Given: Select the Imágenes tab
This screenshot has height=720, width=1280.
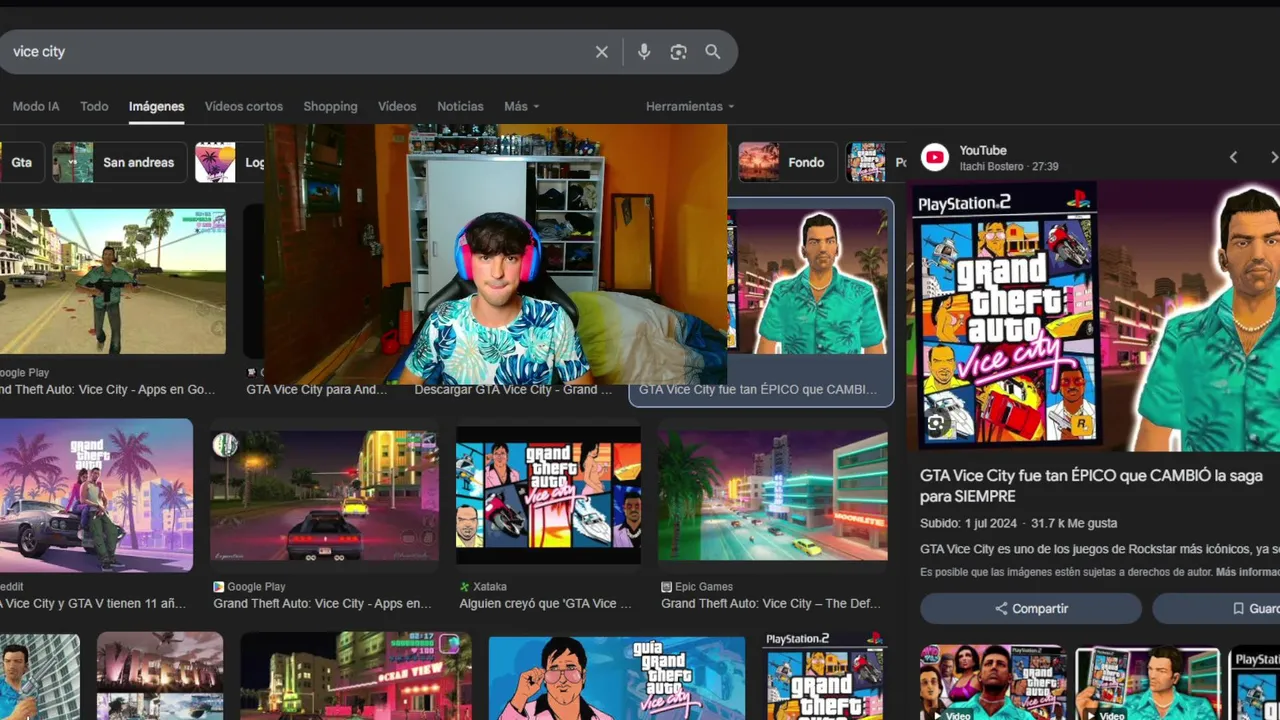Looking at the screenshot, I should pyautogui.click(x=156, y=107).
